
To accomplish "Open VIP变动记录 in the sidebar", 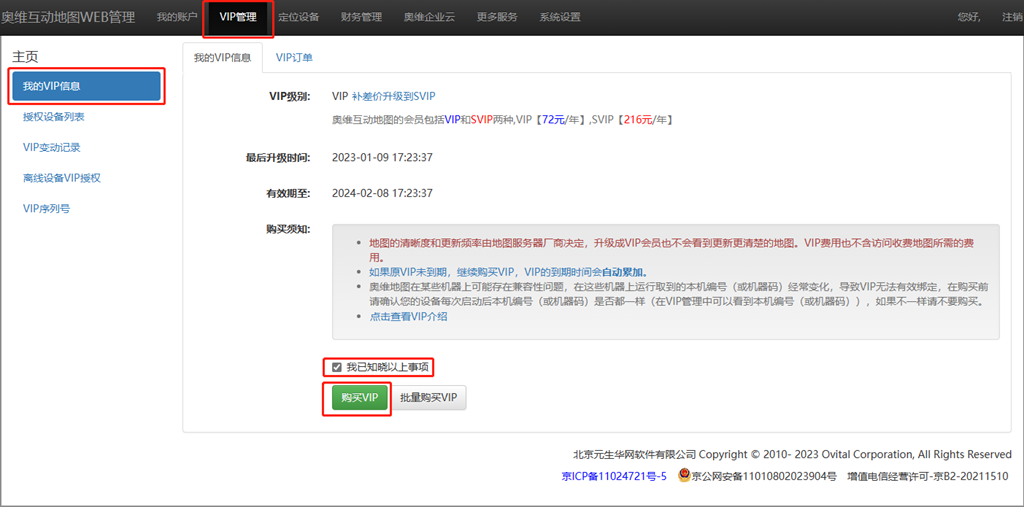I will (52, 147).
